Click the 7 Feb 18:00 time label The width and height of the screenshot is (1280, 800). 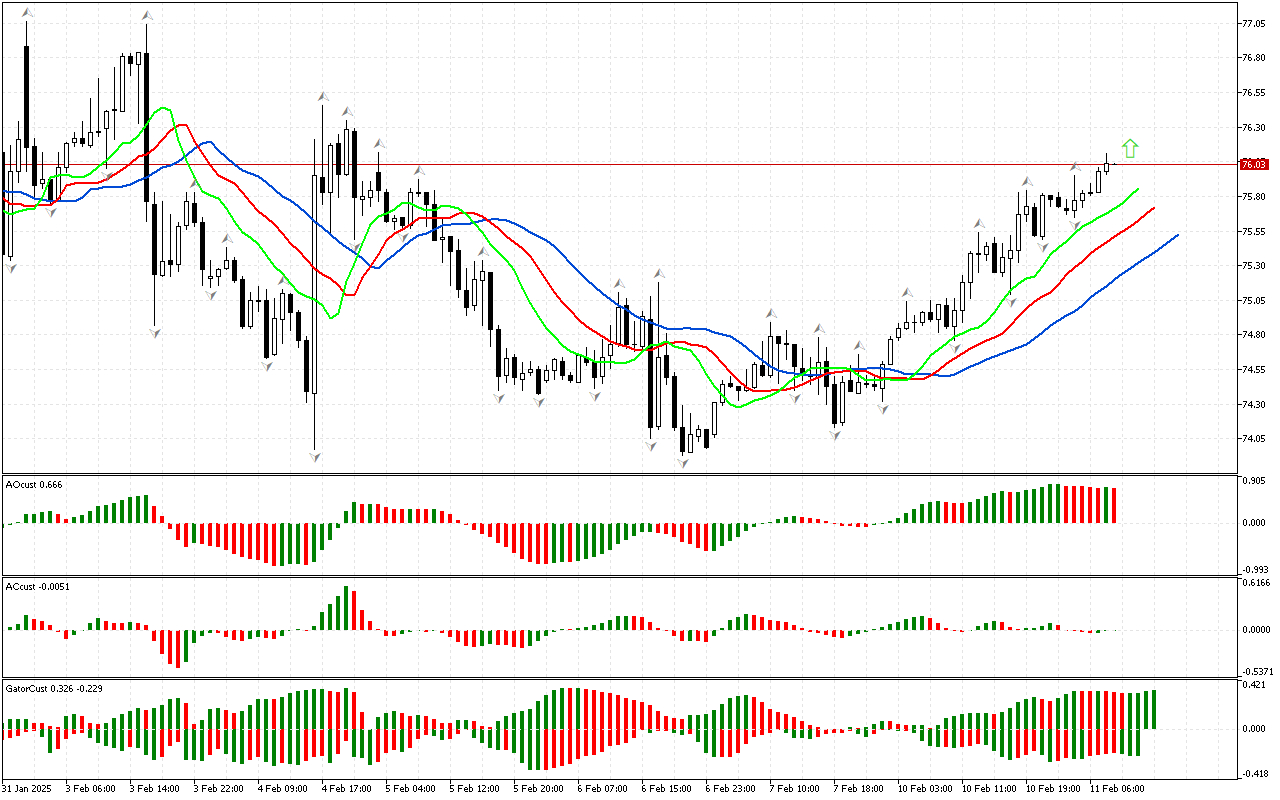(859, 789)
